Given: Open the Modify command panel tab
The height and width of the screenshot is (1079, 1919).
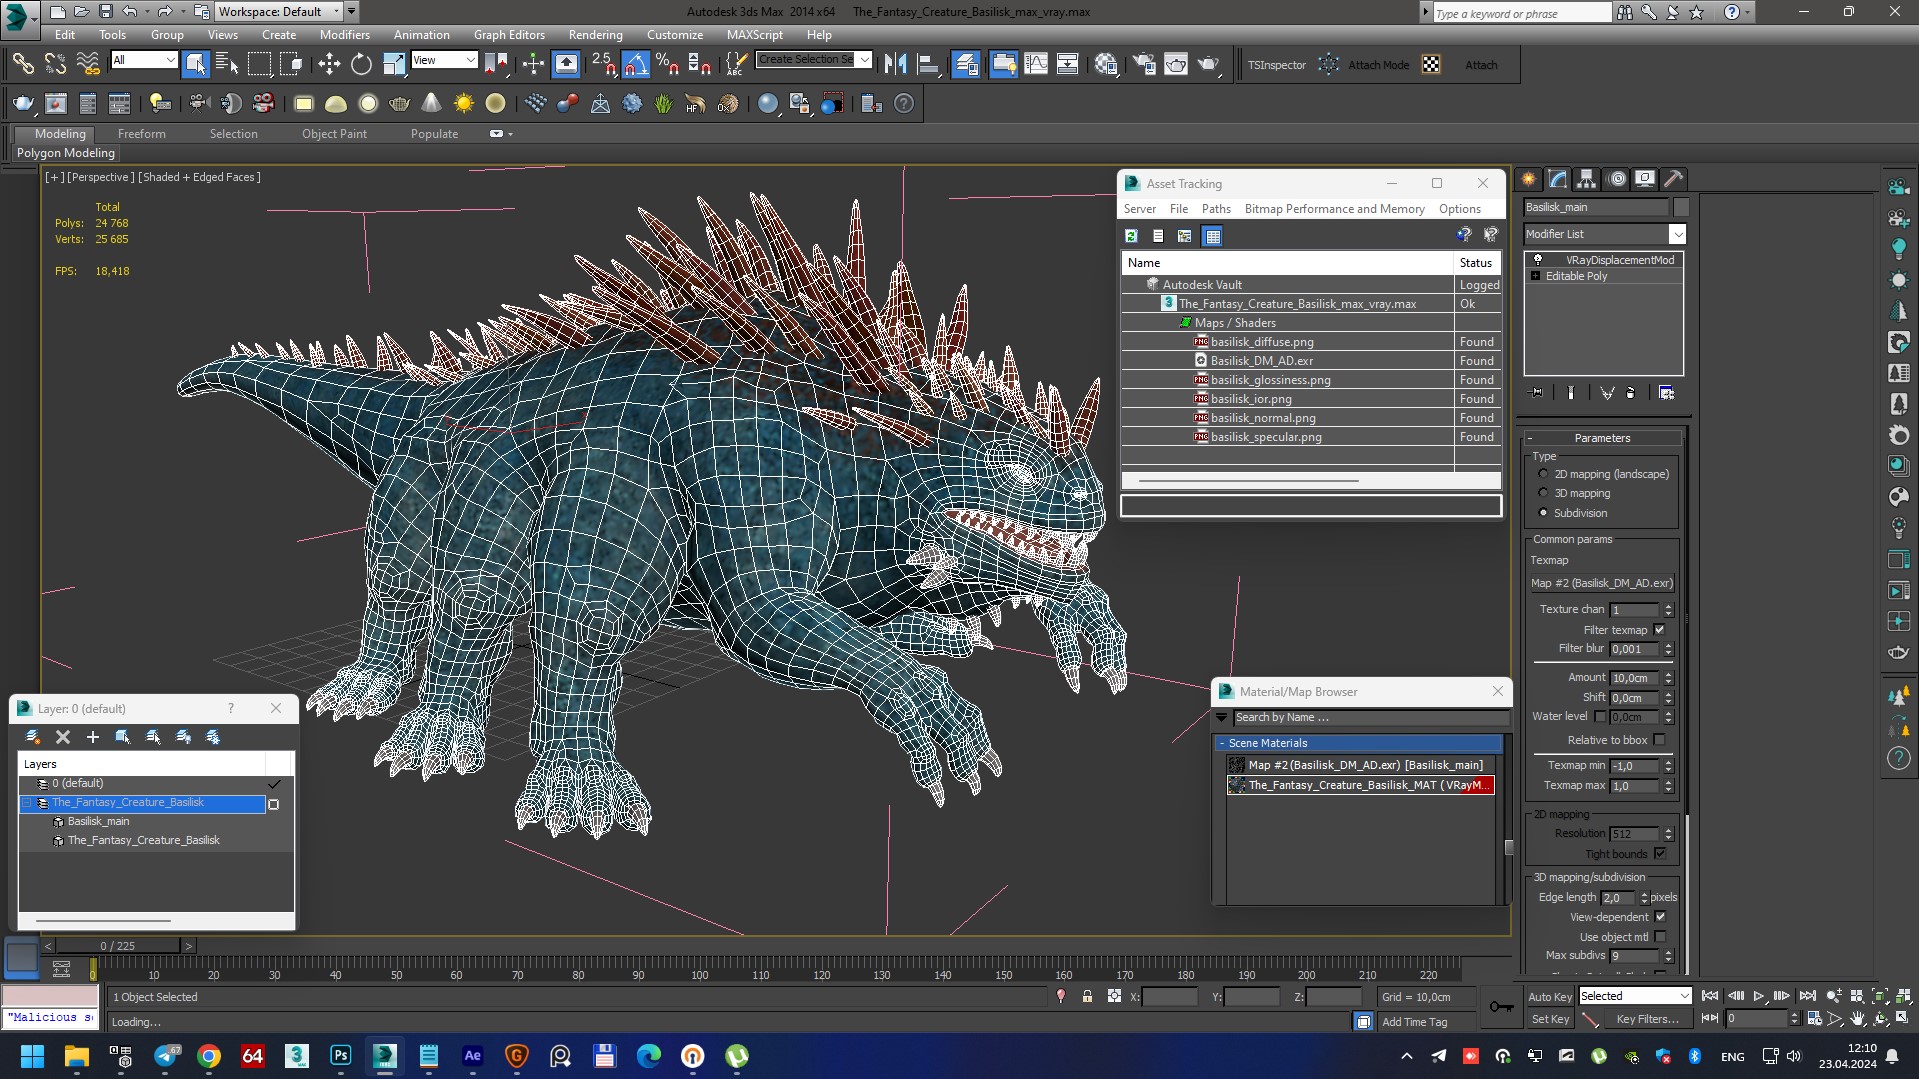Looking at the screenshot, I should click(x=1558, y=179).
